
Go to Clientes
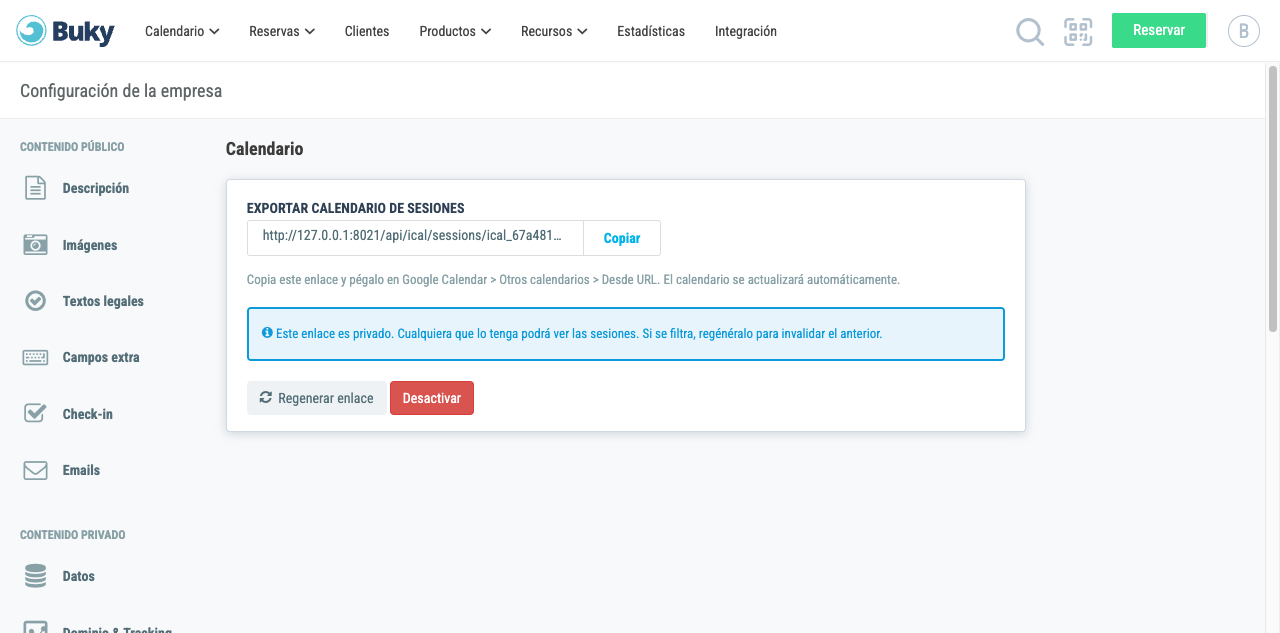367,31
